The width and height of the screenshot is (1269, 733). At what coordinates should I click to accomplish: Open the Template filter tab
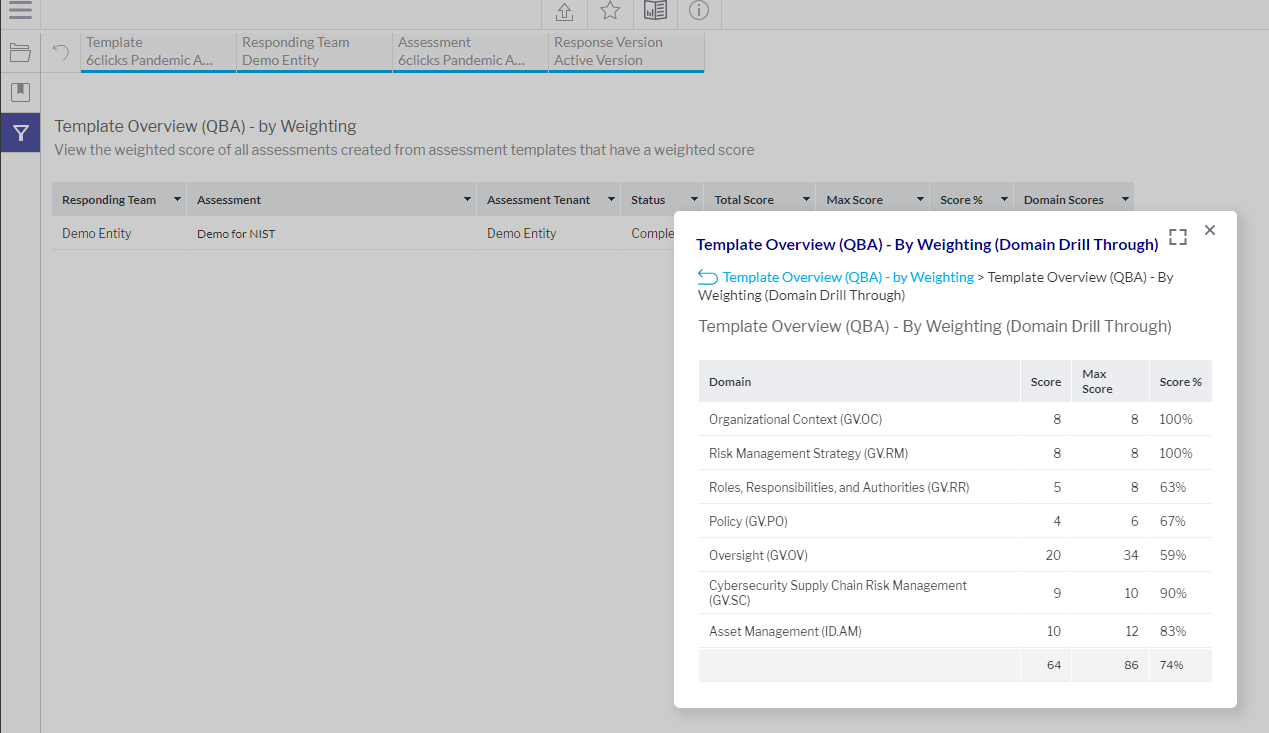pyautogui.click(x=158, y=52)
